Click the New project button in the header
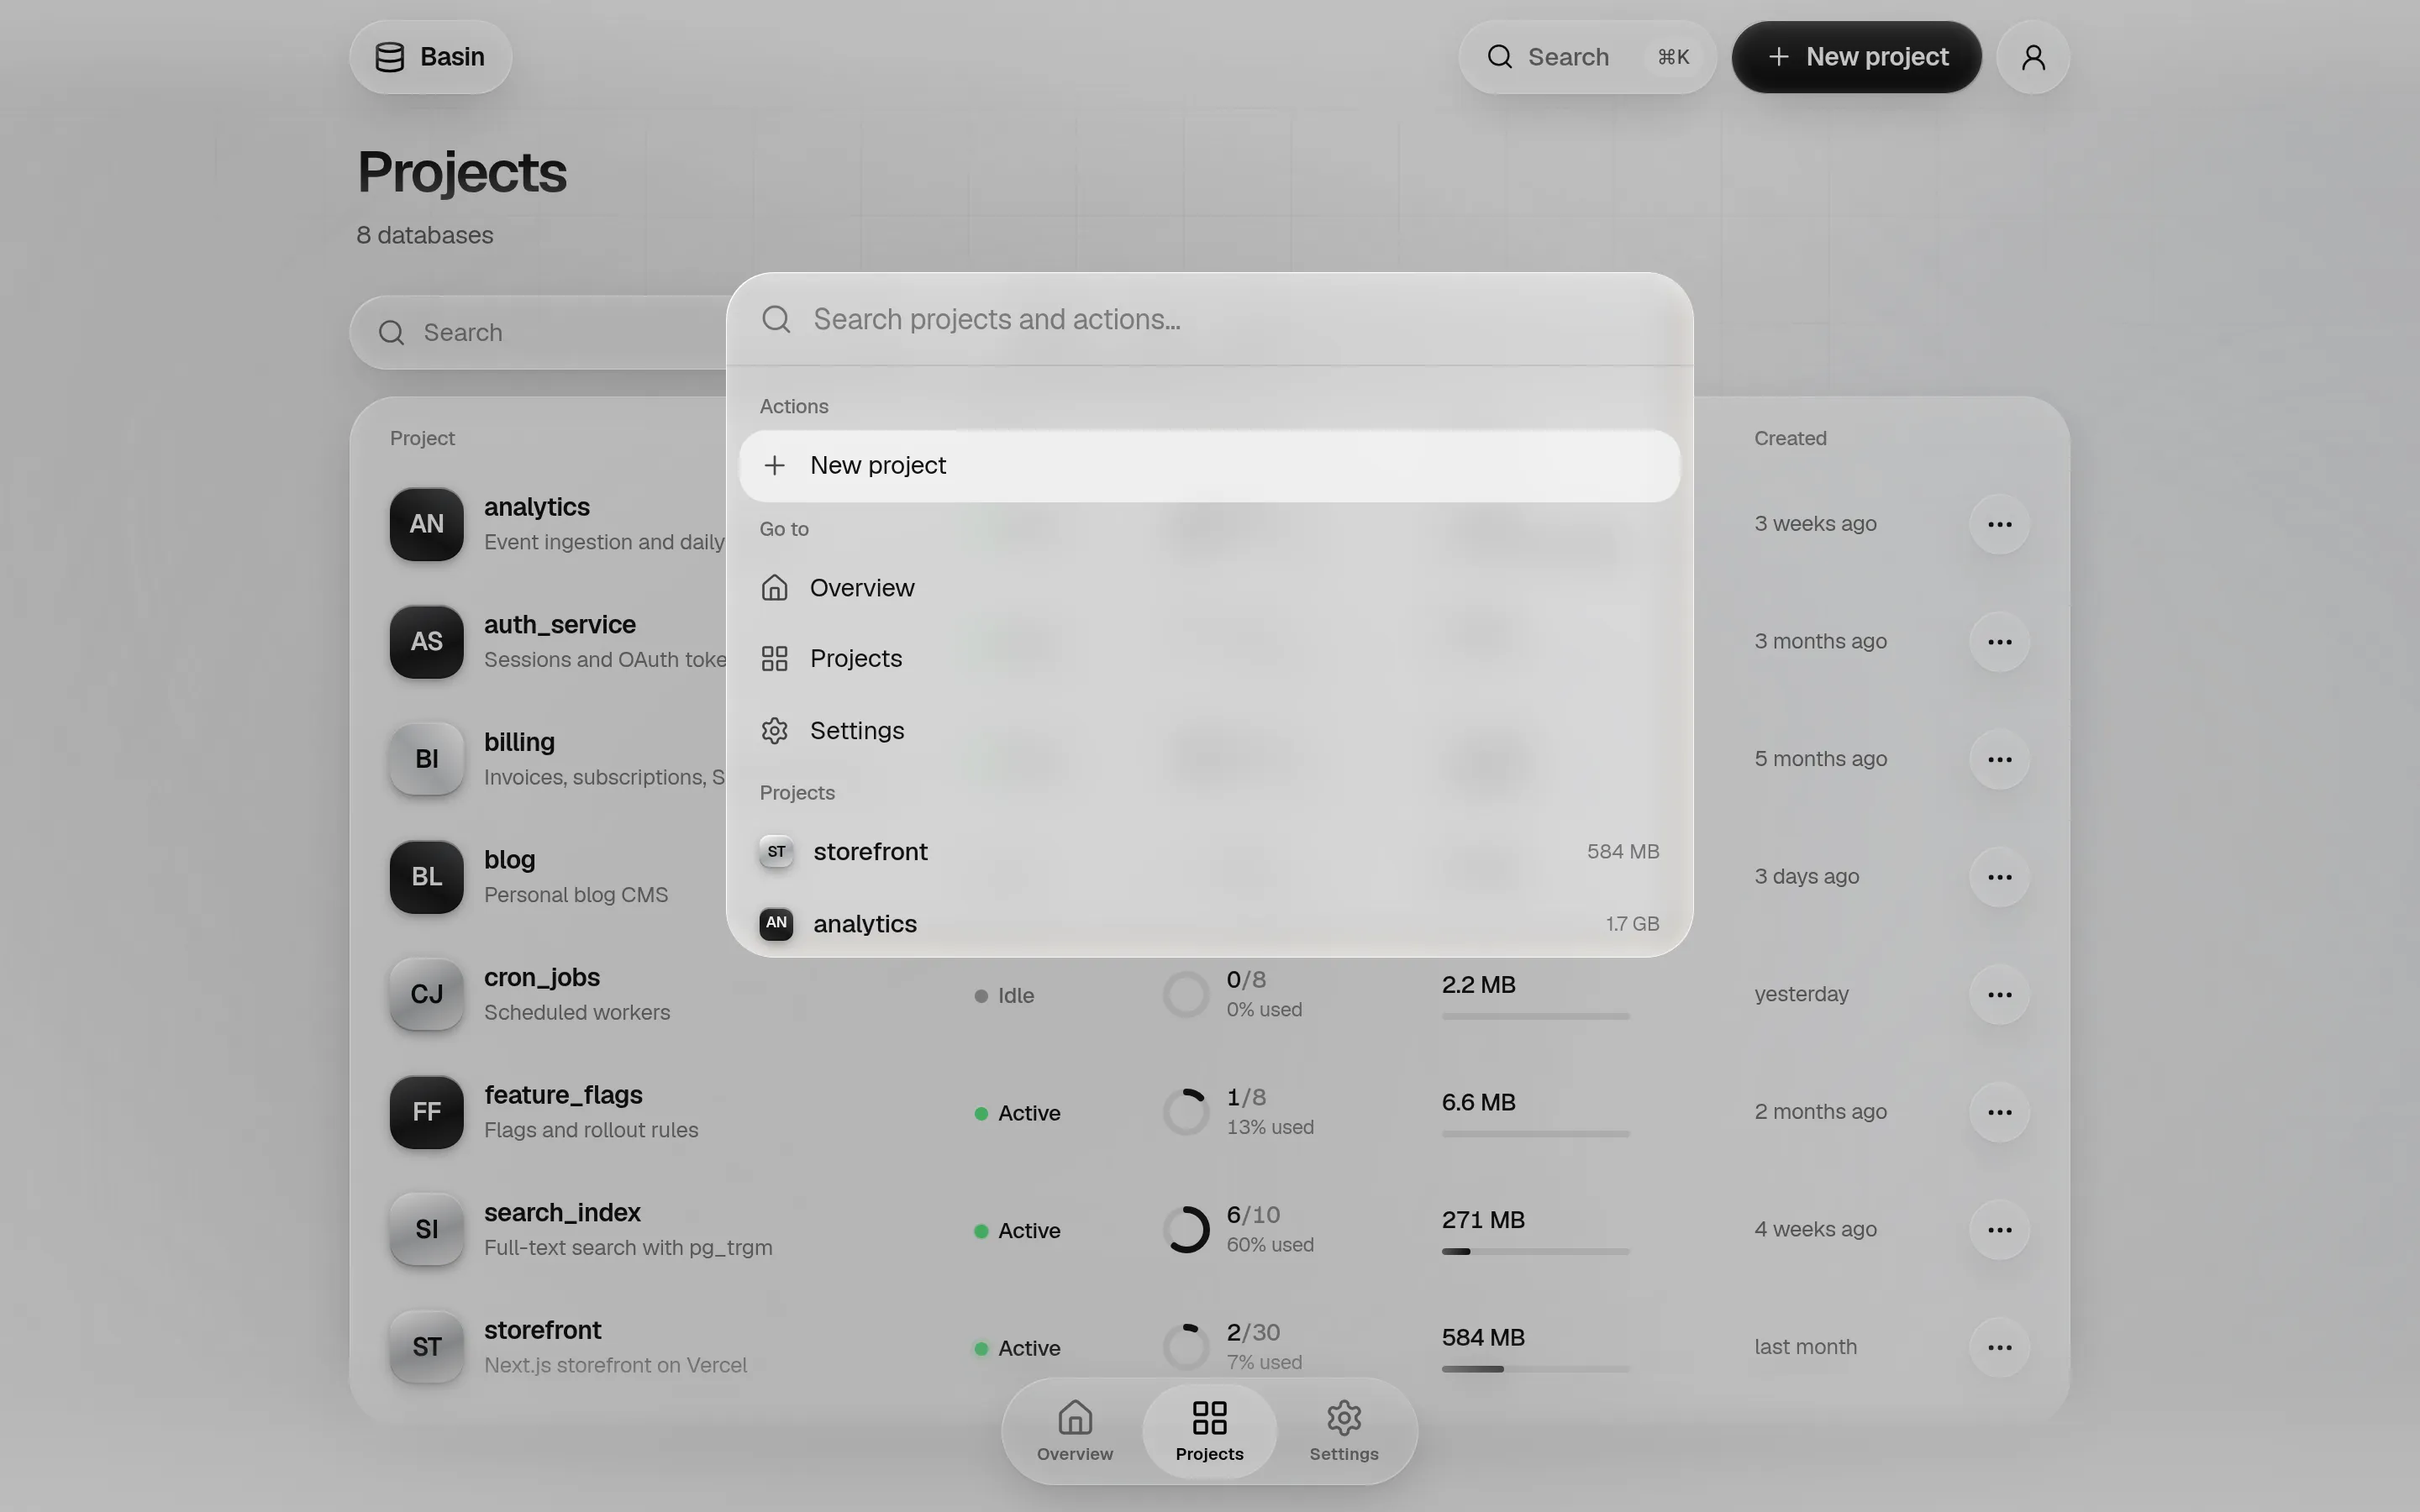 tap(1856, 57)
